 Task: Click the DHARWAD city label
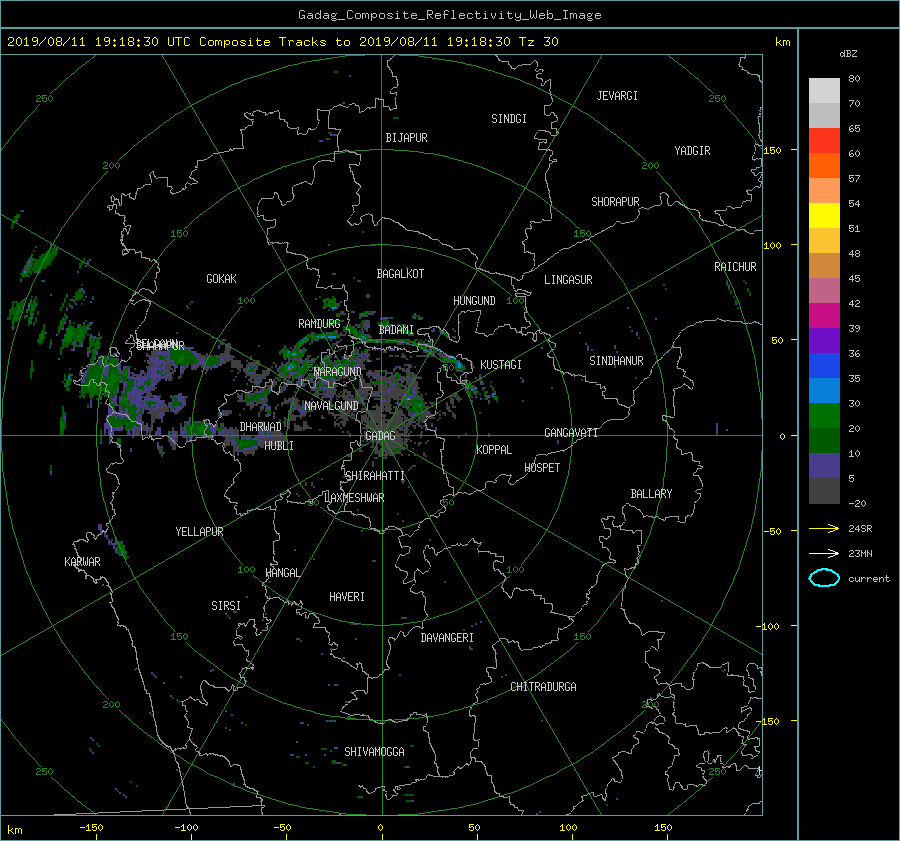coord(261,427)
